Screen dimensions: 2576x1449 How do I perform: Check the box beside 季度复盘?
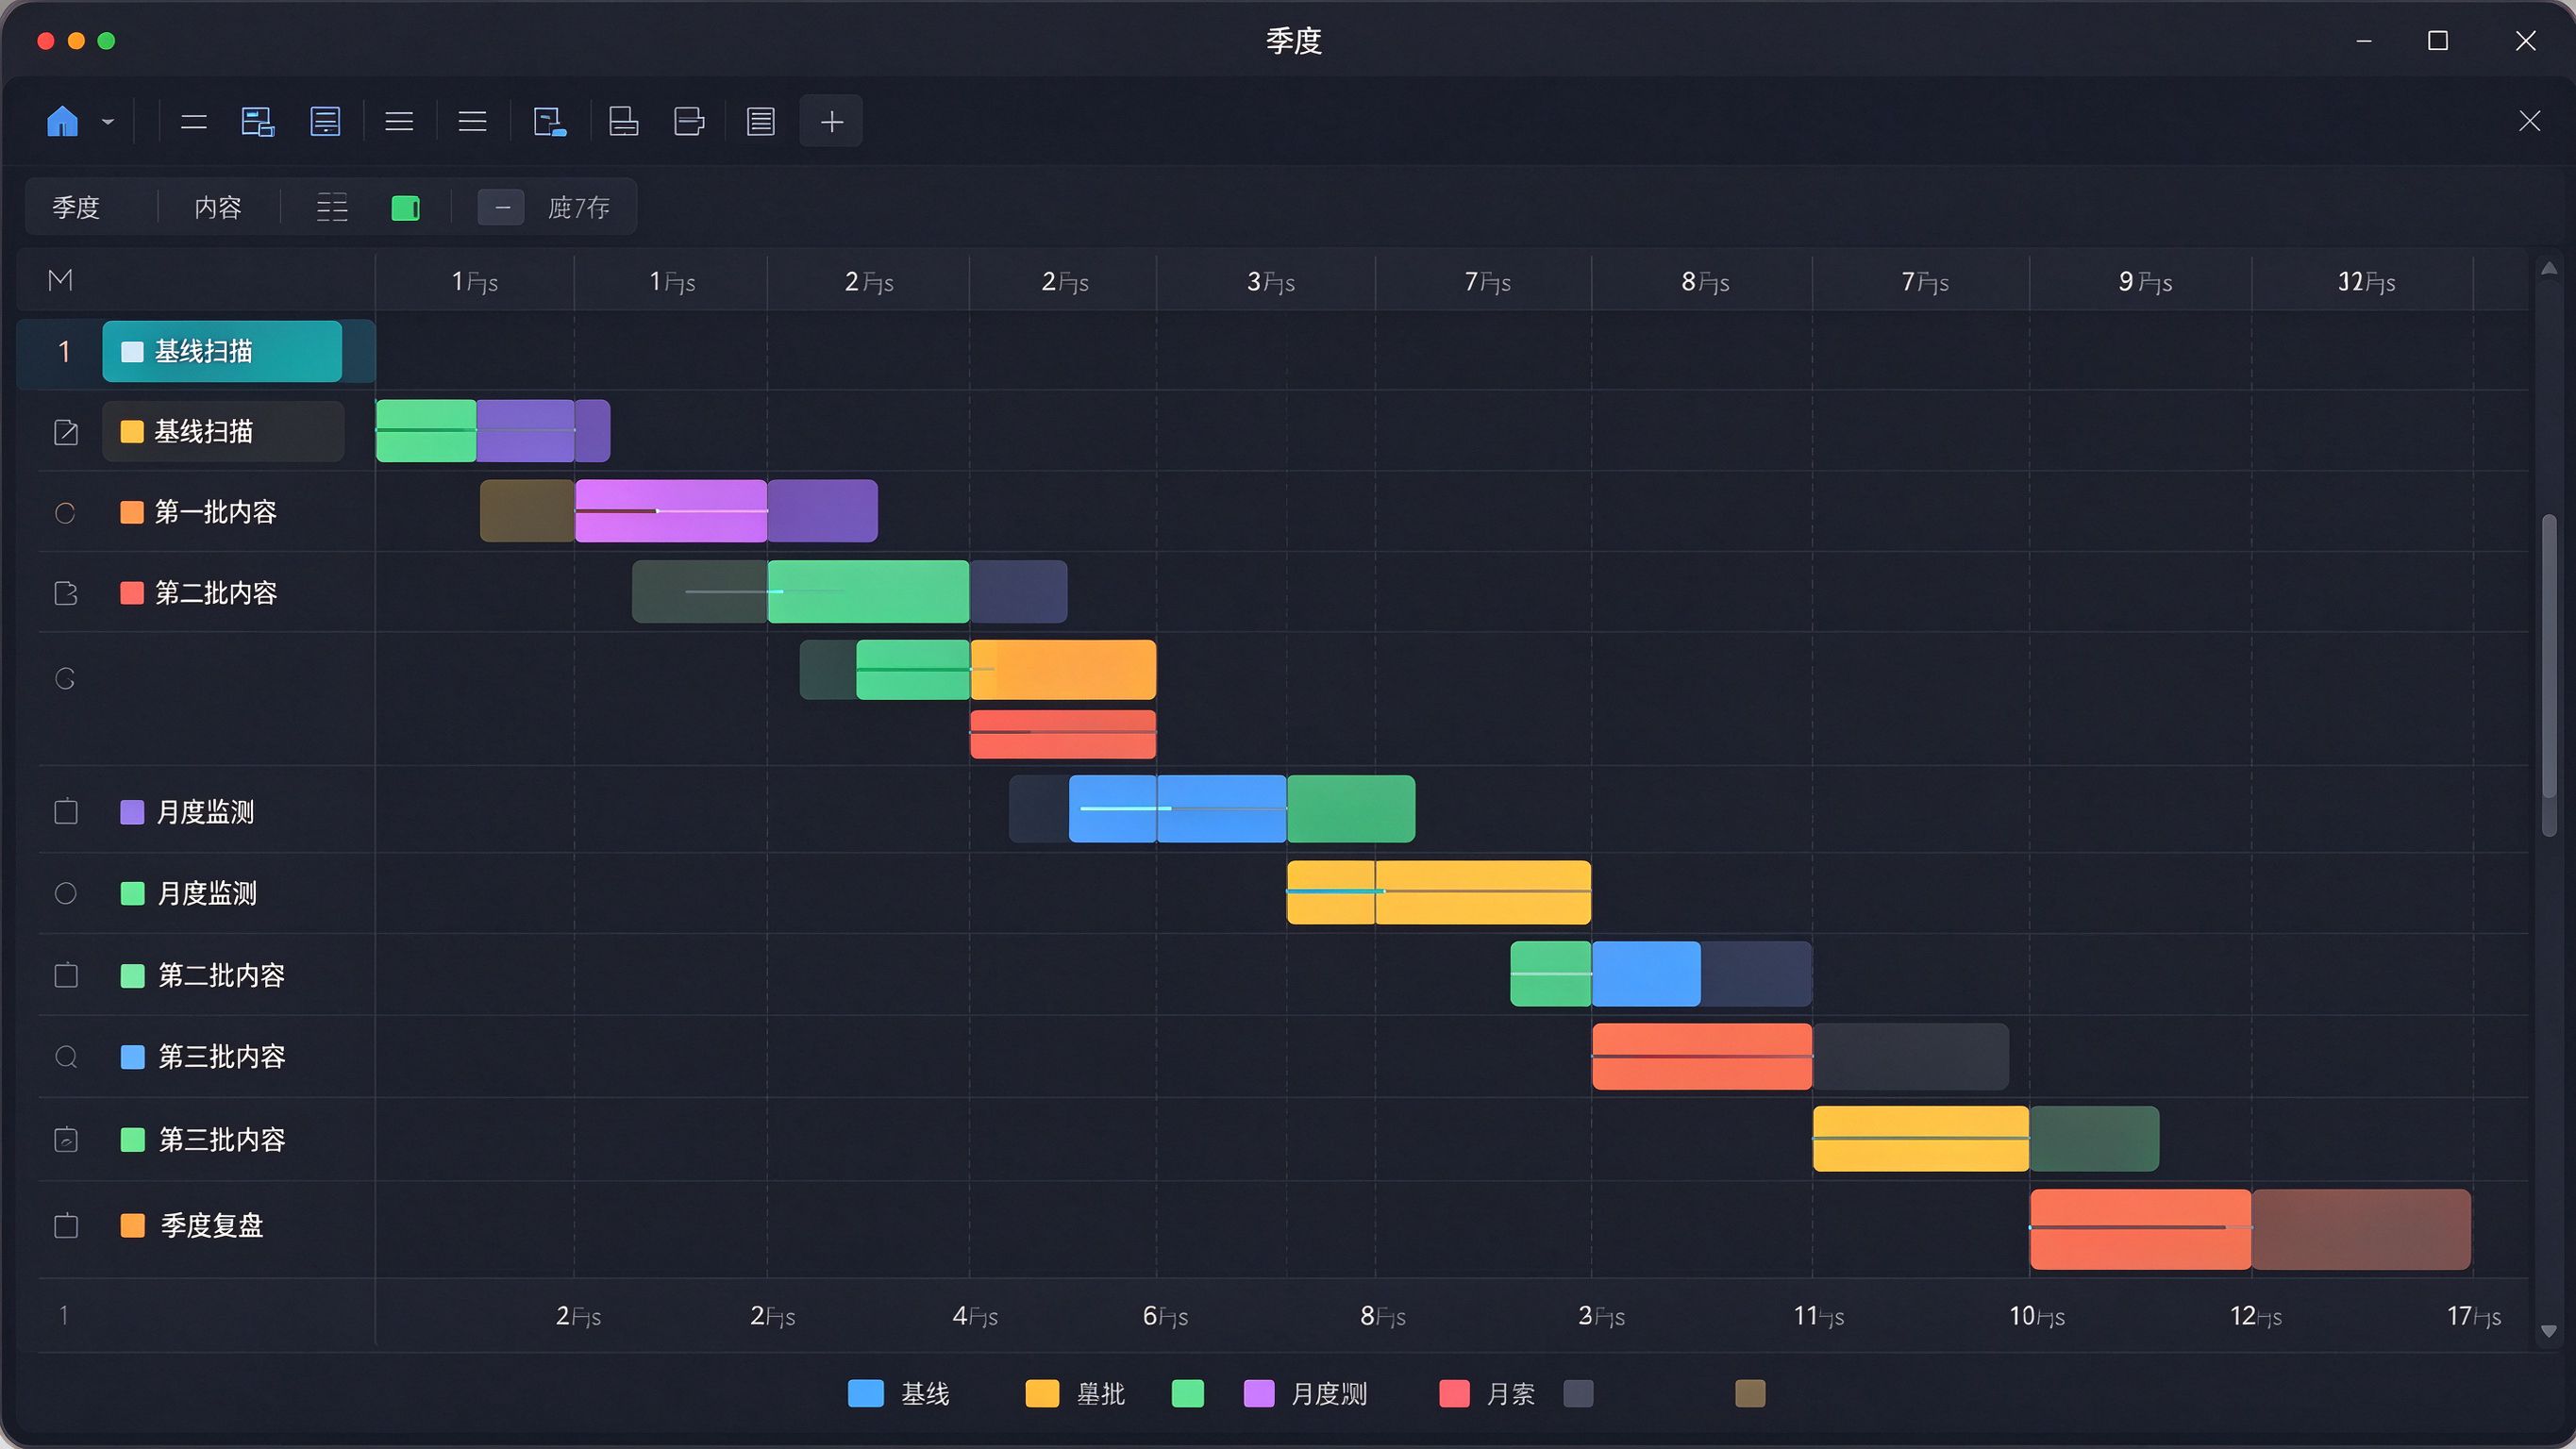pyautogui.click(x=66, y=1226)
